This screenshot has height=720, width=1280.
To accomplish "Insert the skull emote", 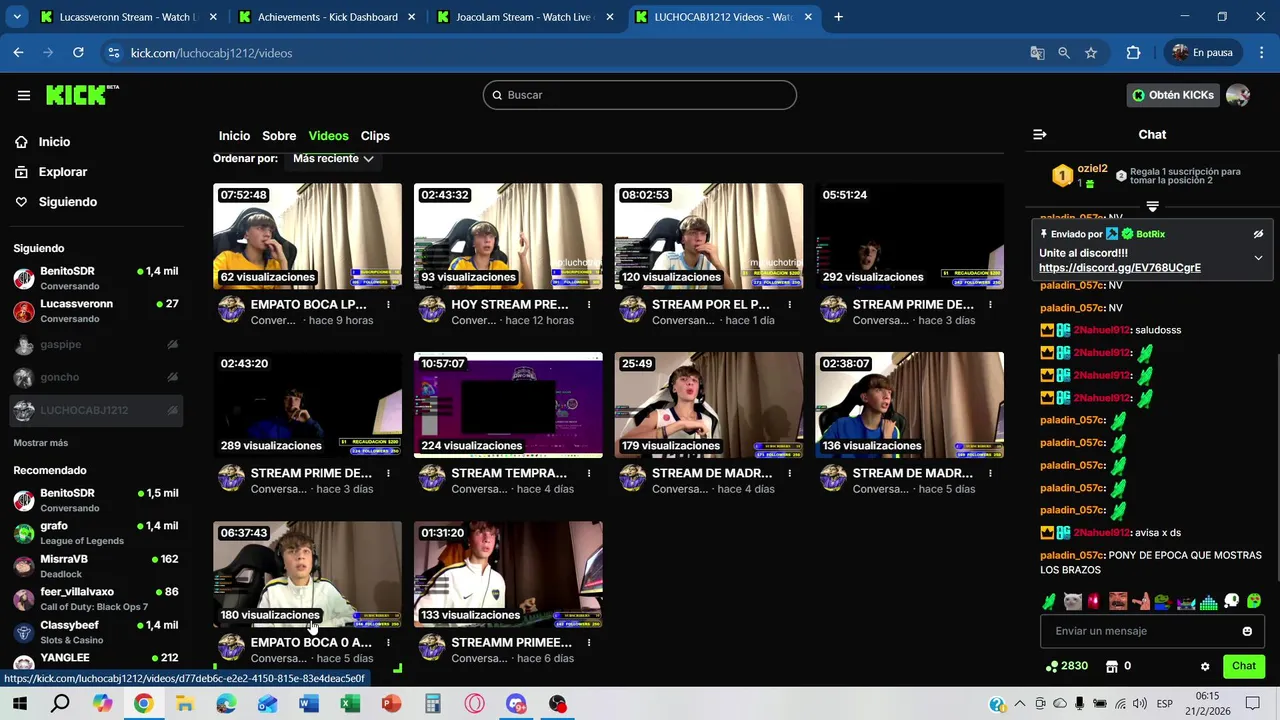I will pos(1232,601).
